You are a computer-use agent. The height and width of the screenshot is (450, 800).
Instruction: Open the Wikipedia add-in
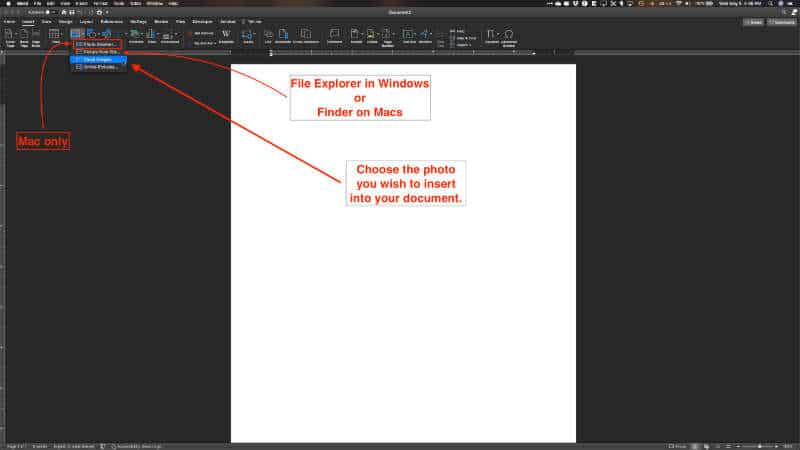click(226, 36)
